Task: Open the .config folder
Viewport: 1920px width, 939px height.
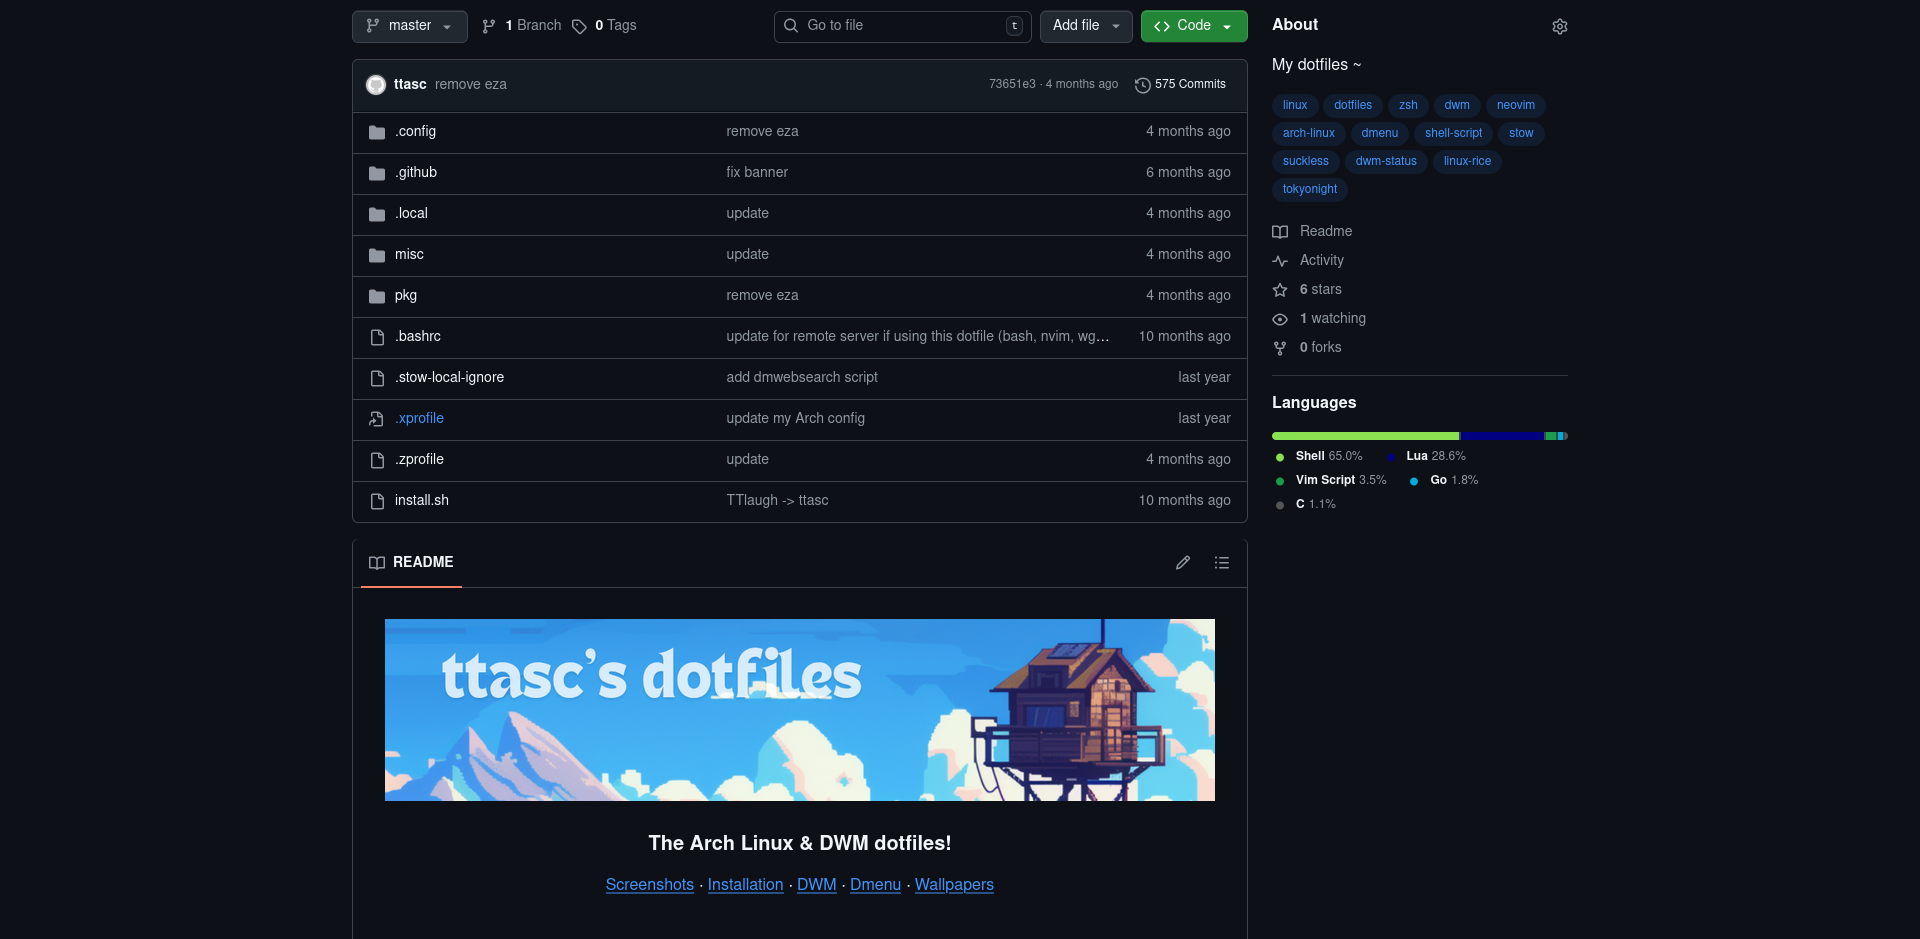Action: [x=415, y=132]
